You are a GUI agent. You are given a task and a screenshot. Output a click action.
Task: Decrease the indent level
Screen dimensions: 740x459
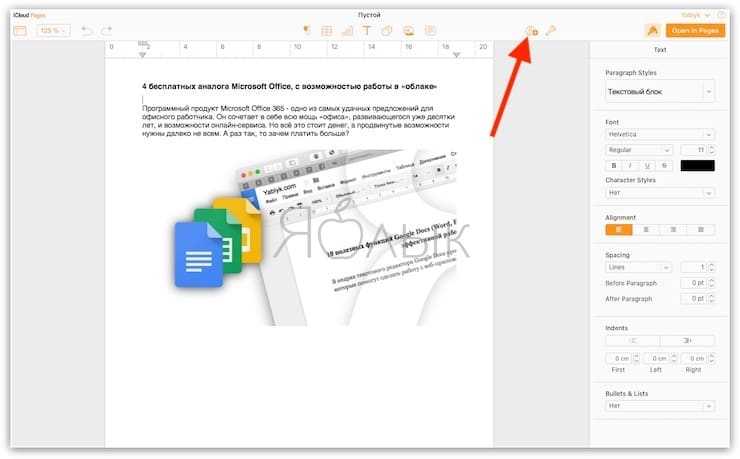632,341
